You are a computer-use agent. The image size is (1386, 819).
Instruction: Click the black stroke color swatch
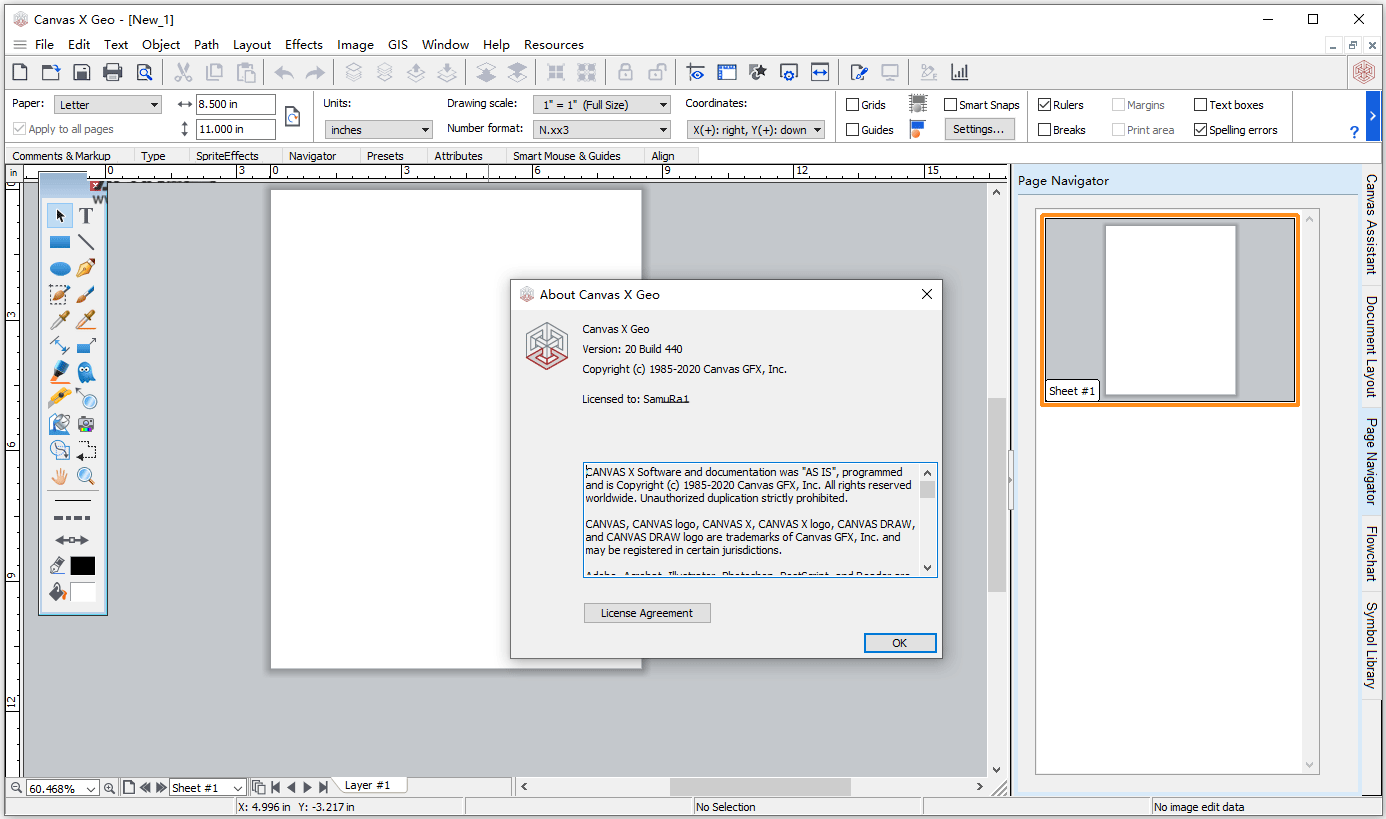[x=83, y=566]
